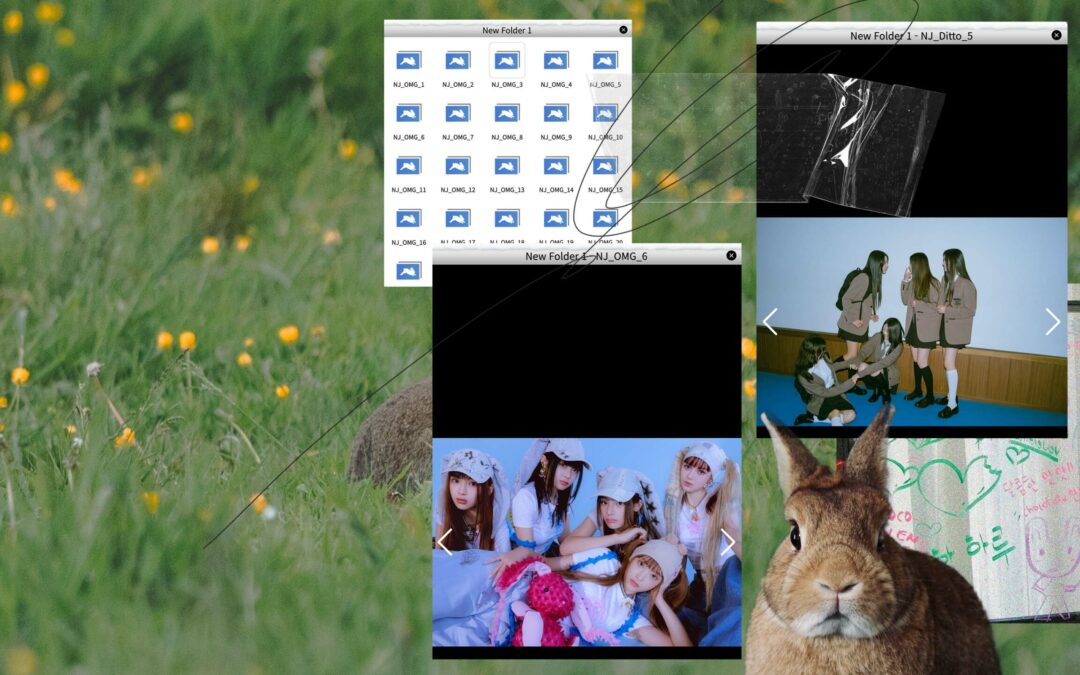Show next photo in NJ_Ditto_5 viewer
This screenshot has height=675, width=1080.
point(1052,322)
